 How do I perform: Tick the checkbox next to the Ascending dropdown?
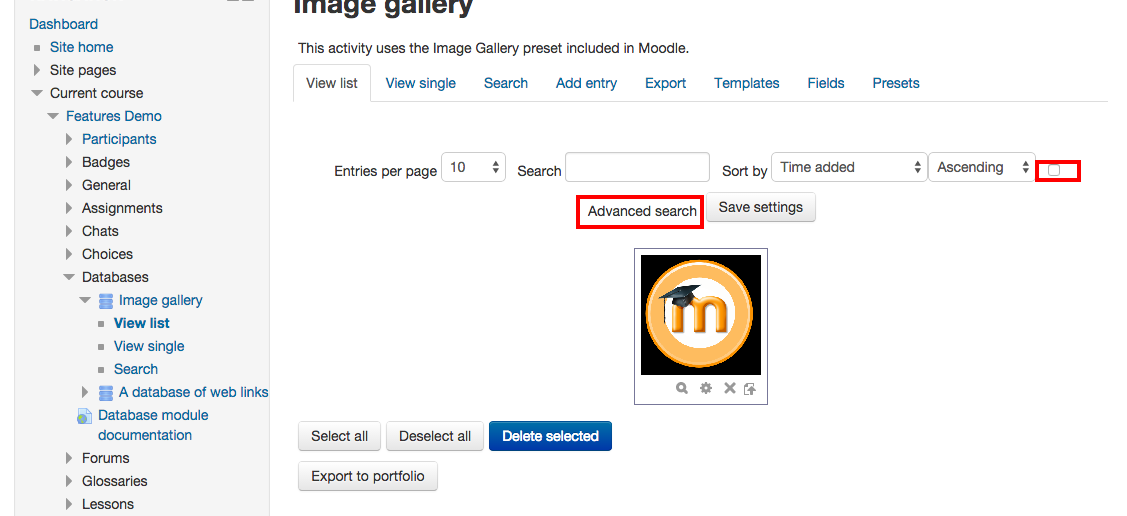pyautogui.click(x=1054, y=170)
